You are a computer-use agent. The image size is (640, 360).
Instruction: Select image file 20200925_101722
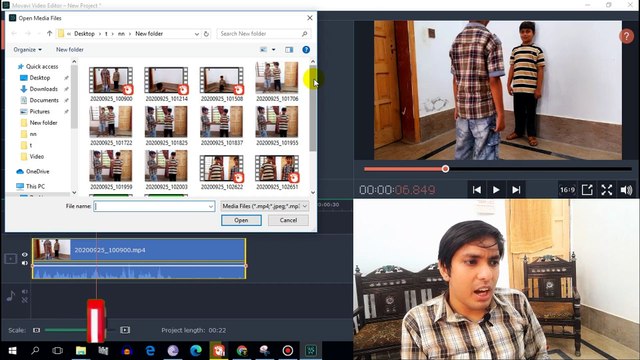click(111, 126)
